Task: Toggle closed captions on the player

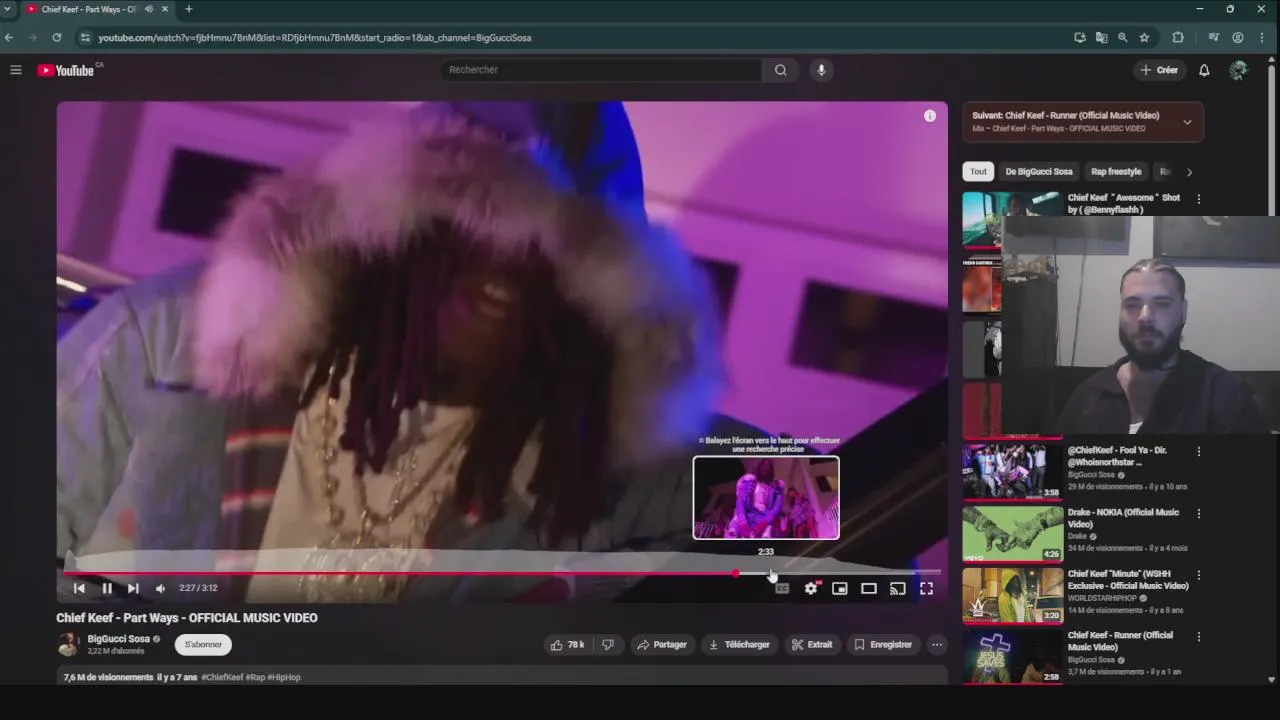Action: tap(782, 588)
